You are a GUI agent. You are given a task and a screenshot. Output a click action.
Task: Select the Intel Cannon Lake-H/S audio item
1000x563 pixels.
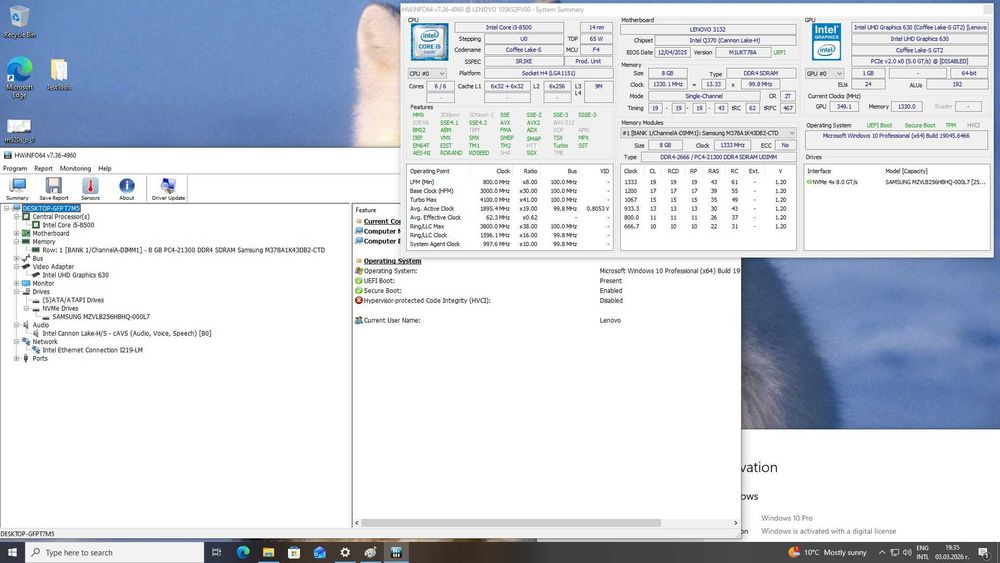pyautogui.click(x=126, y=333)
